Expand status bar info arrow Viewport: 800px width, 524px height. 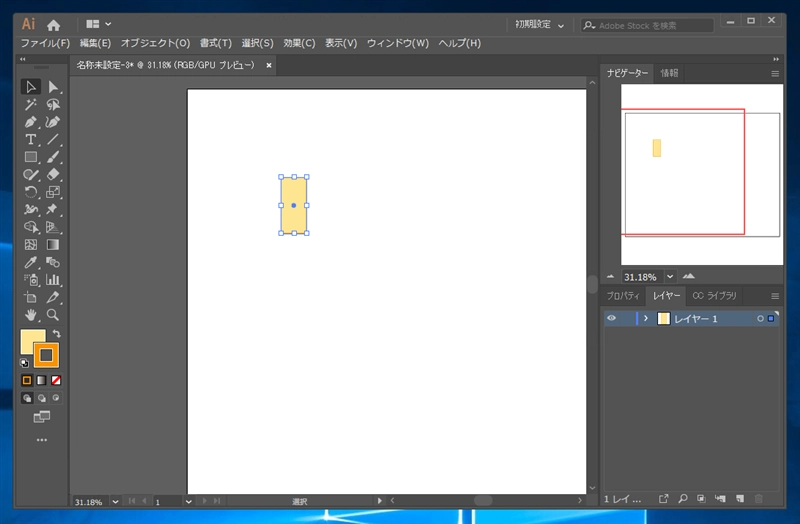(379, 501)
